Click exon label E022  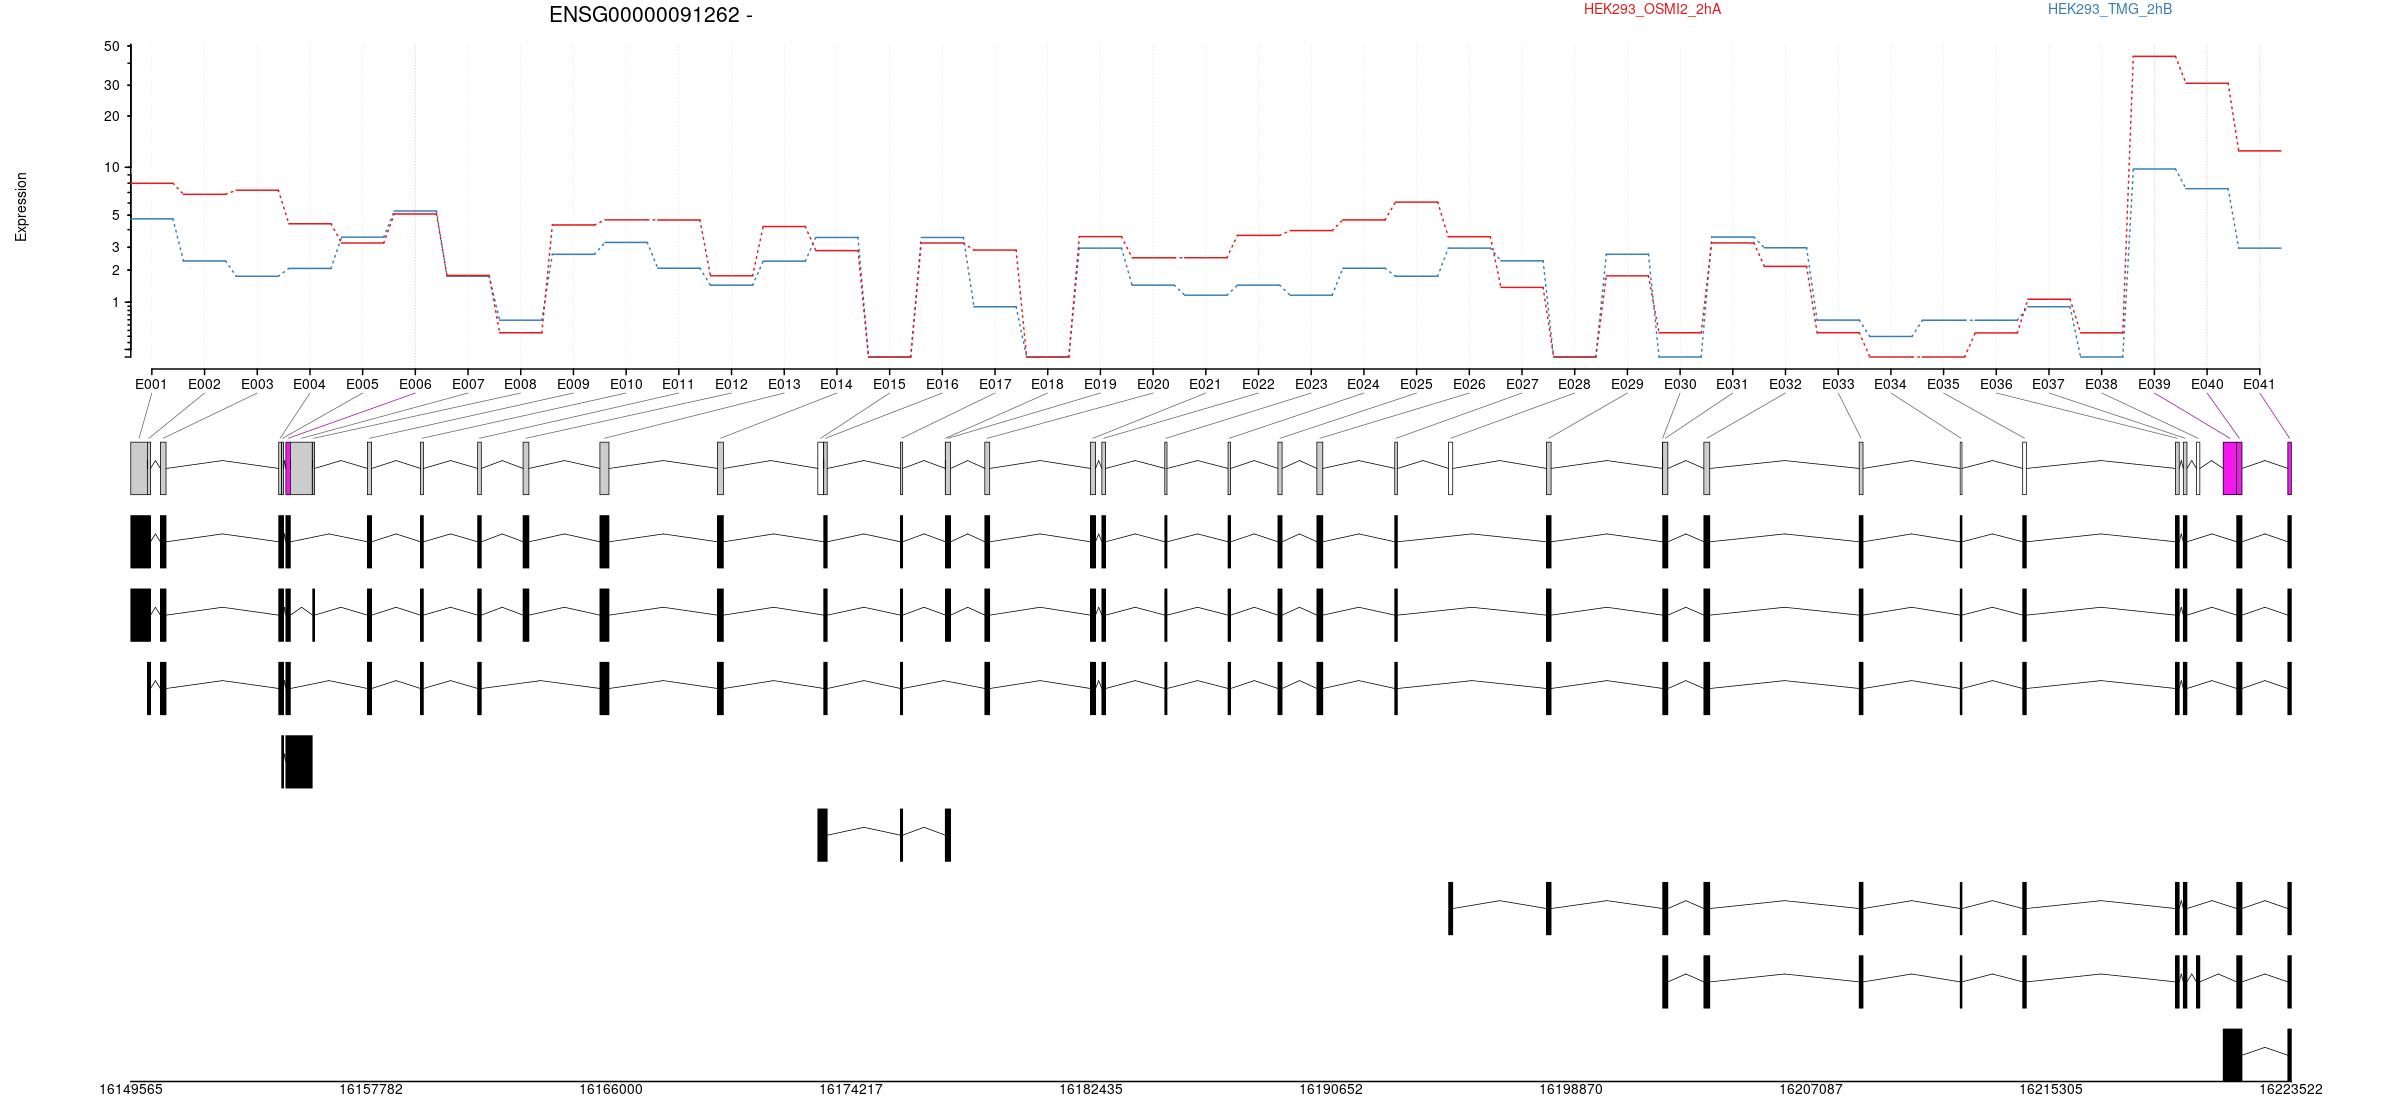pyautogui.click(x=1258, y=384)
